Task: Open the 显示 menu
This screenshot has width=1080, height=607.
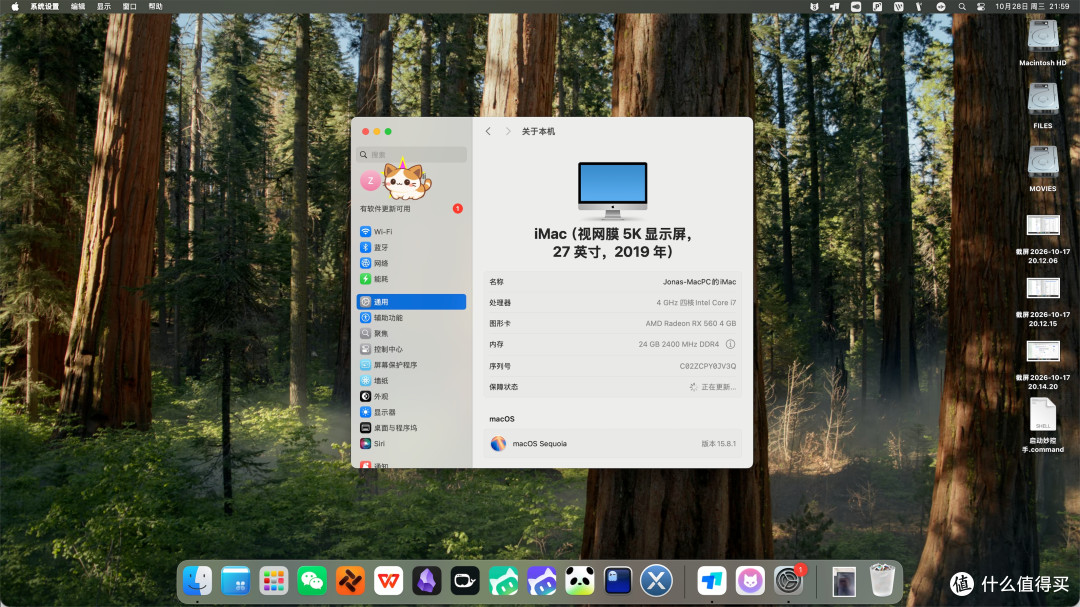Action: coord(104,6)
